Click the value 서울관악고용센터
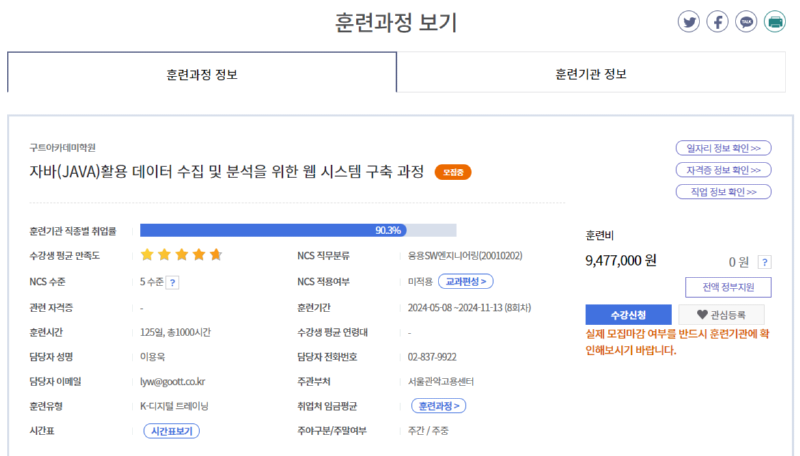 pos(441,382)
